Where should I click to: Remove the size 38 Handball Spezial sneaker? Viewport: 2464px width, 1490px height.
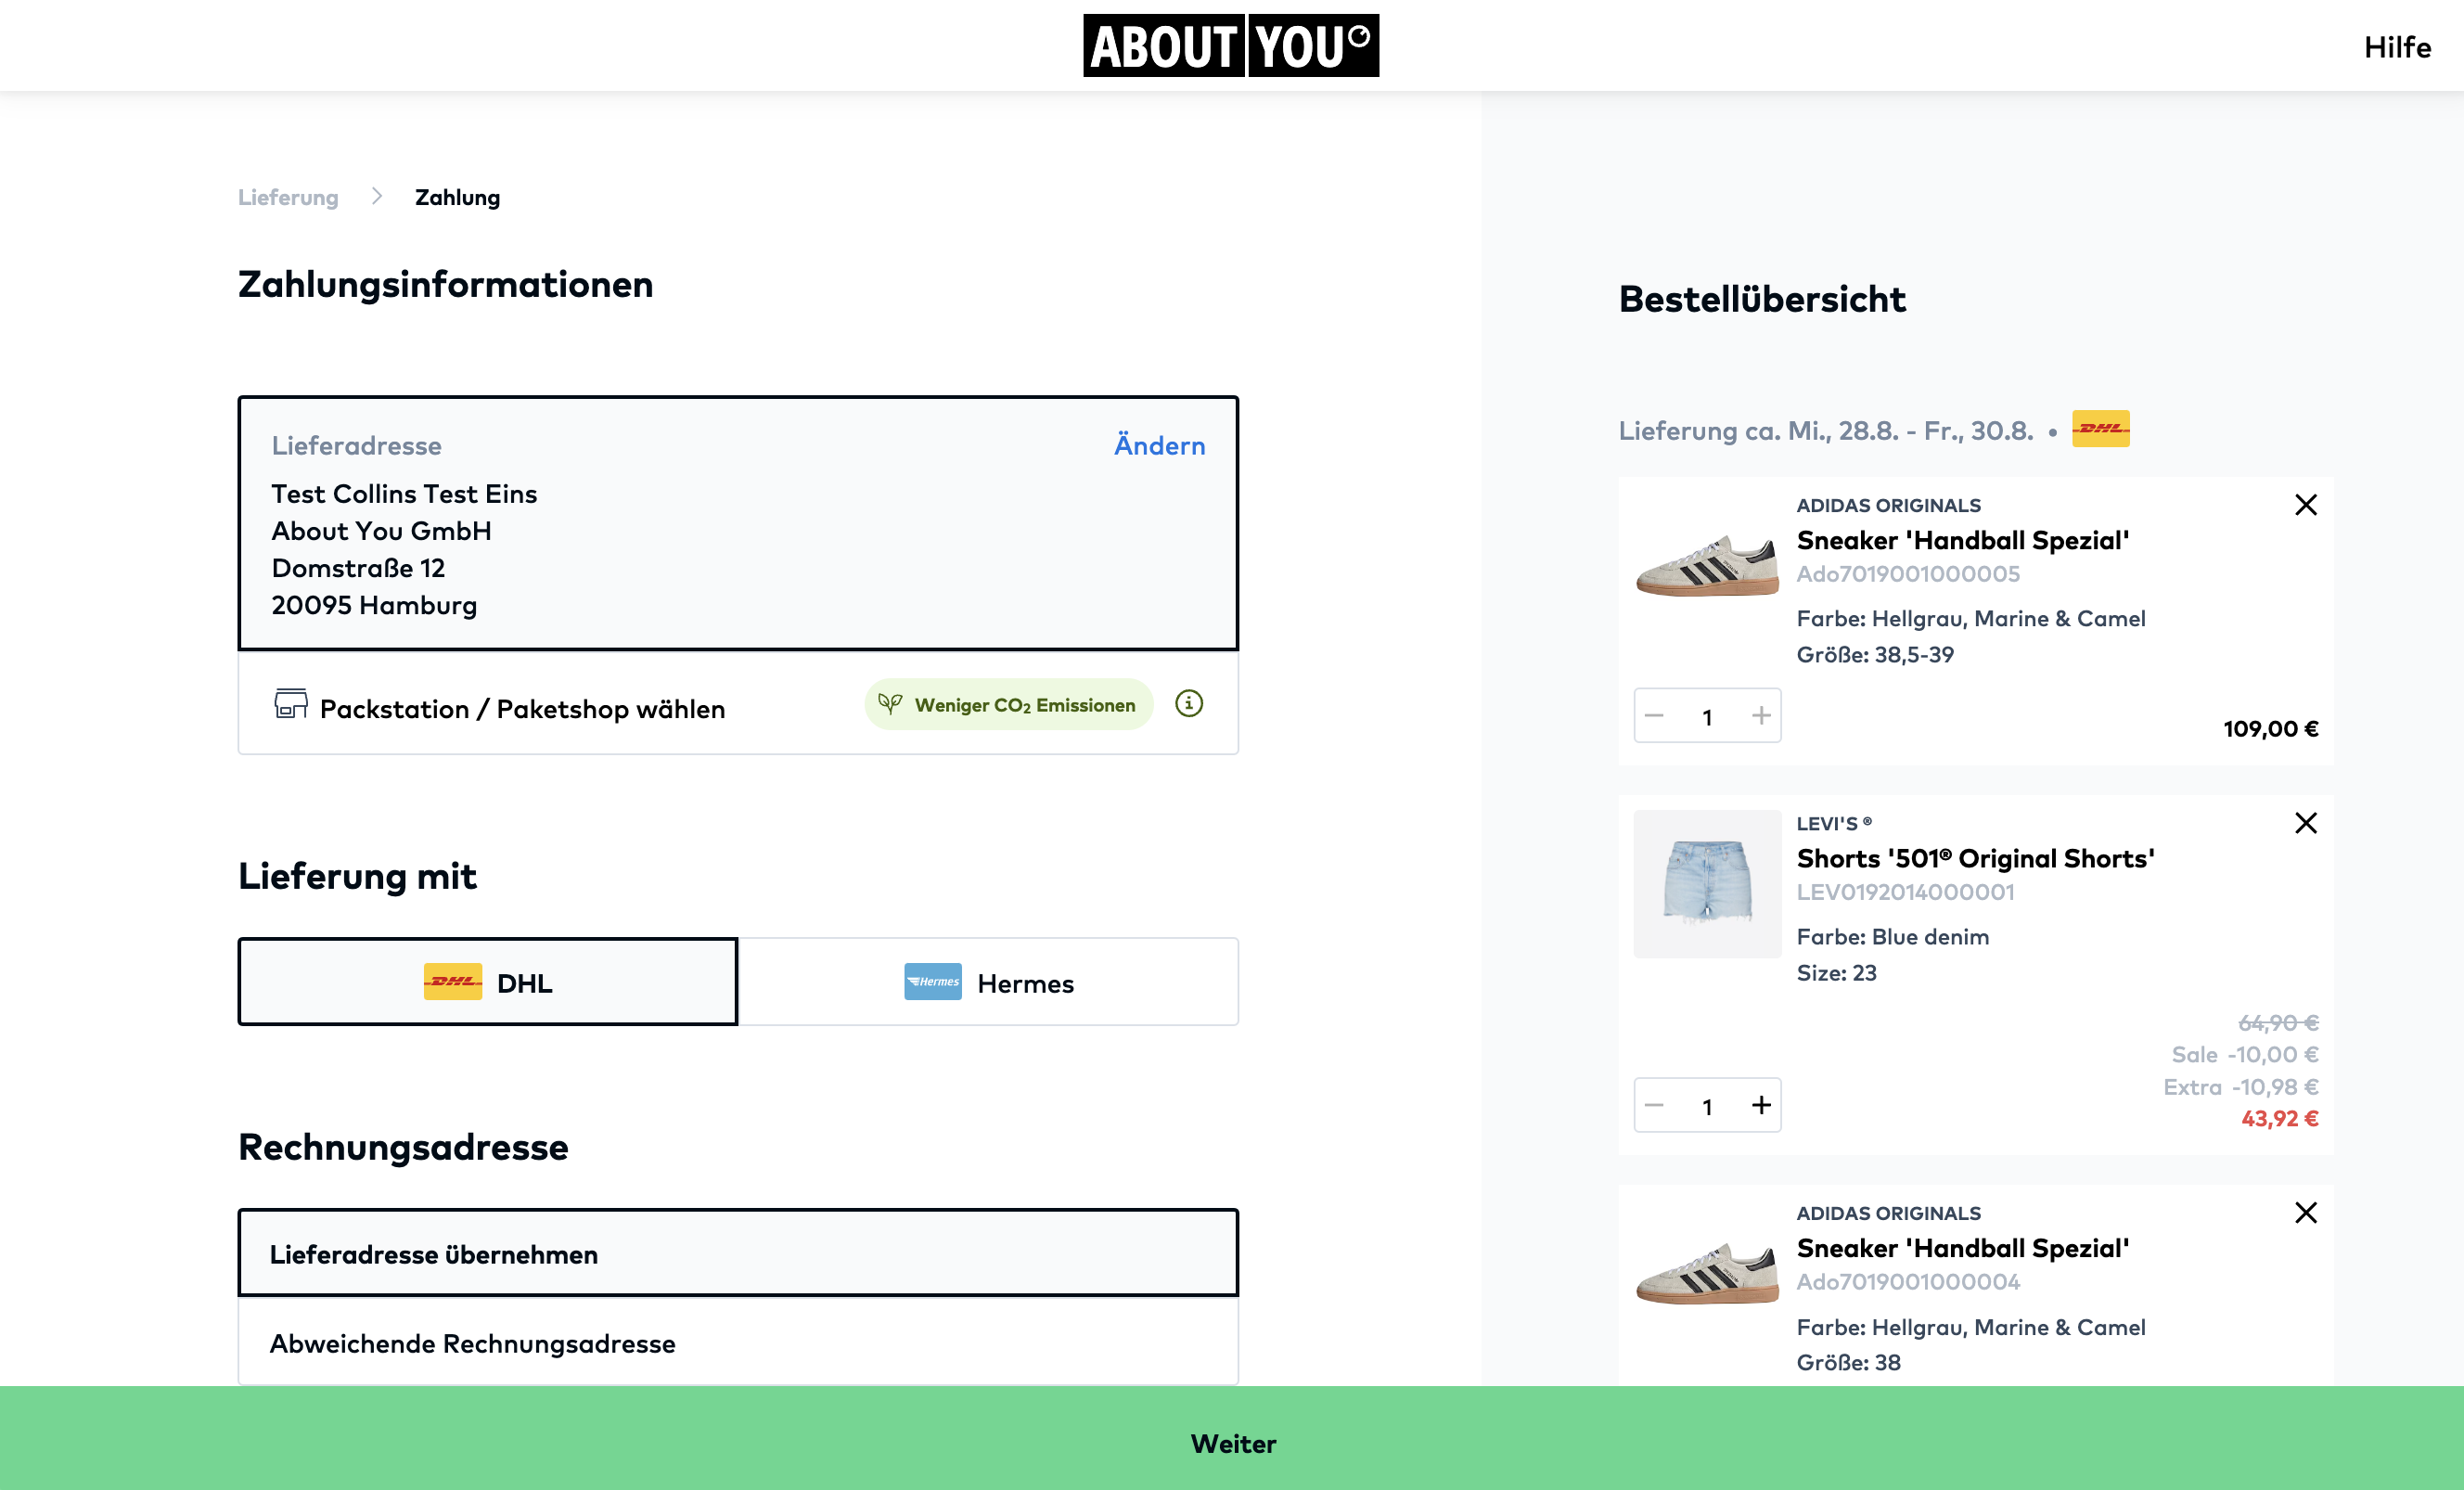2305,1213
